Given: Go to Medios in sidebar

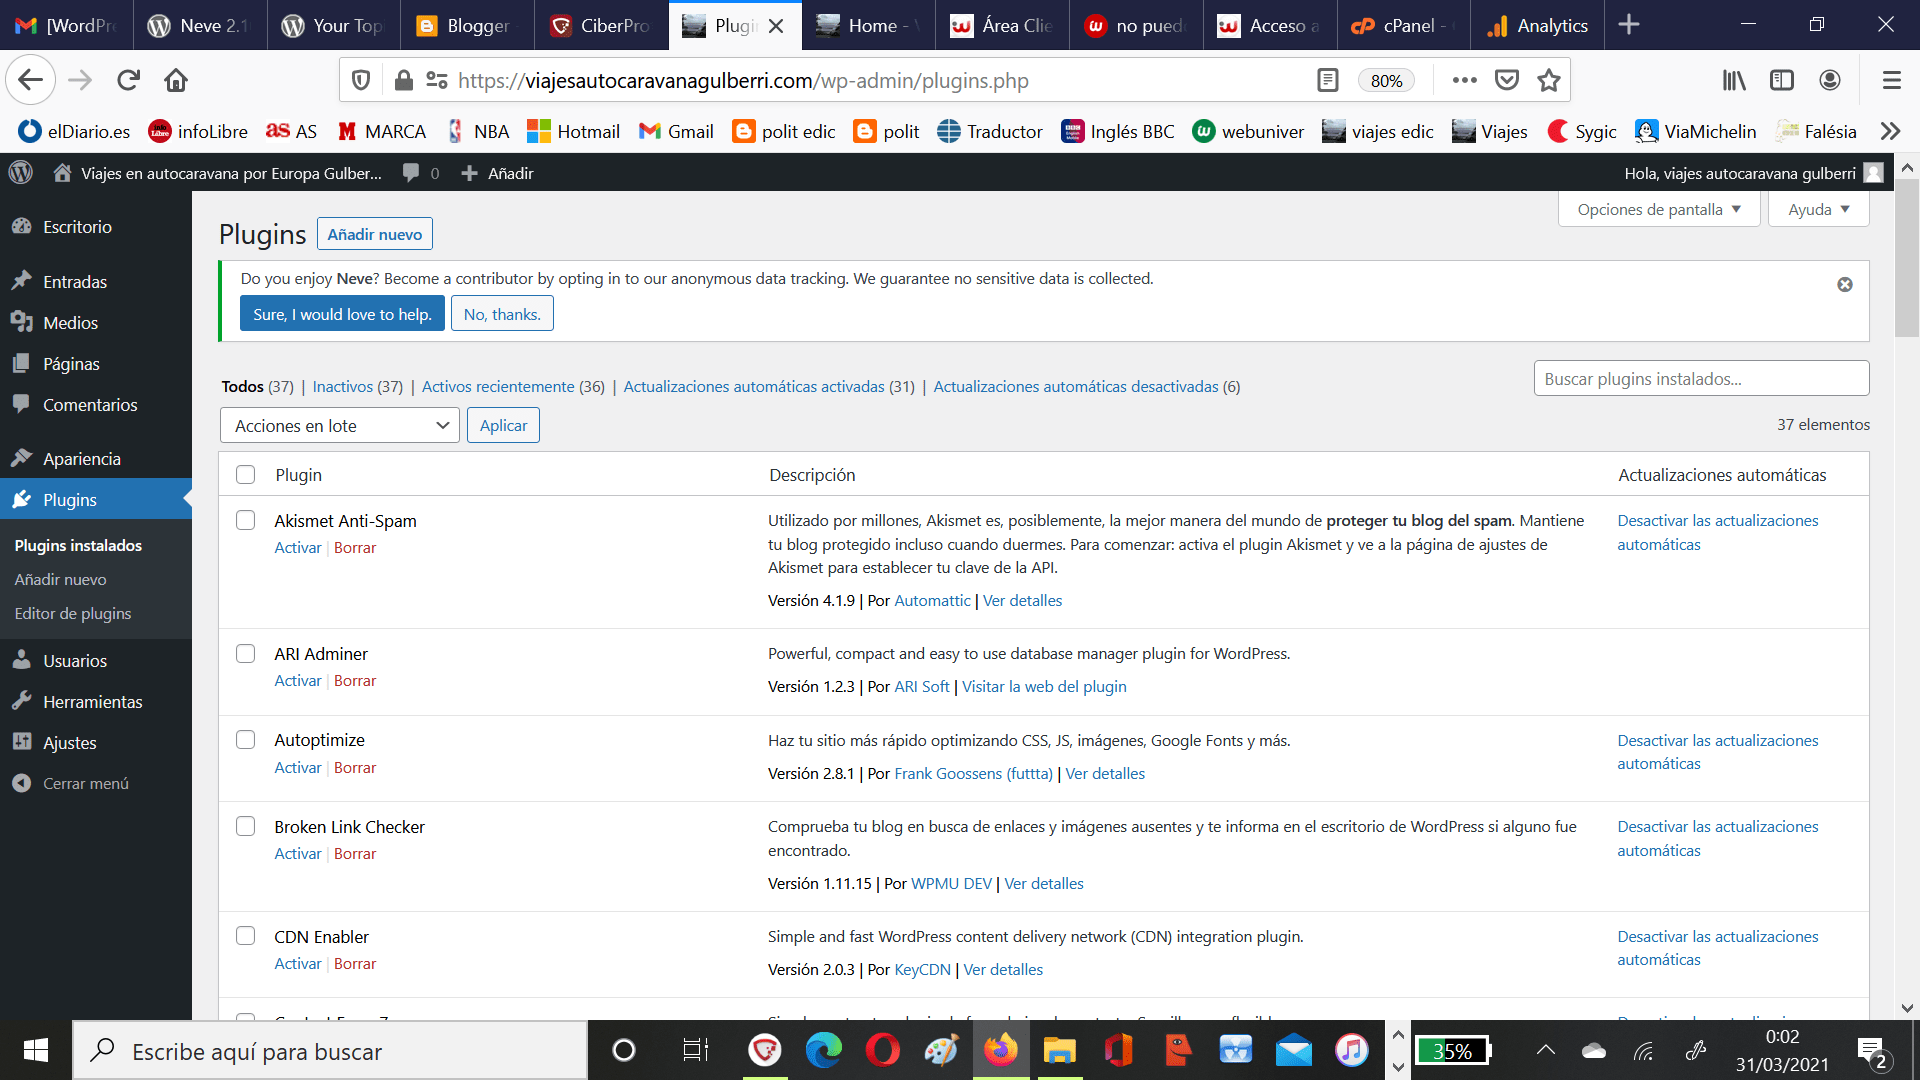Looking at the screenshot, I should [x=70, y=323].
